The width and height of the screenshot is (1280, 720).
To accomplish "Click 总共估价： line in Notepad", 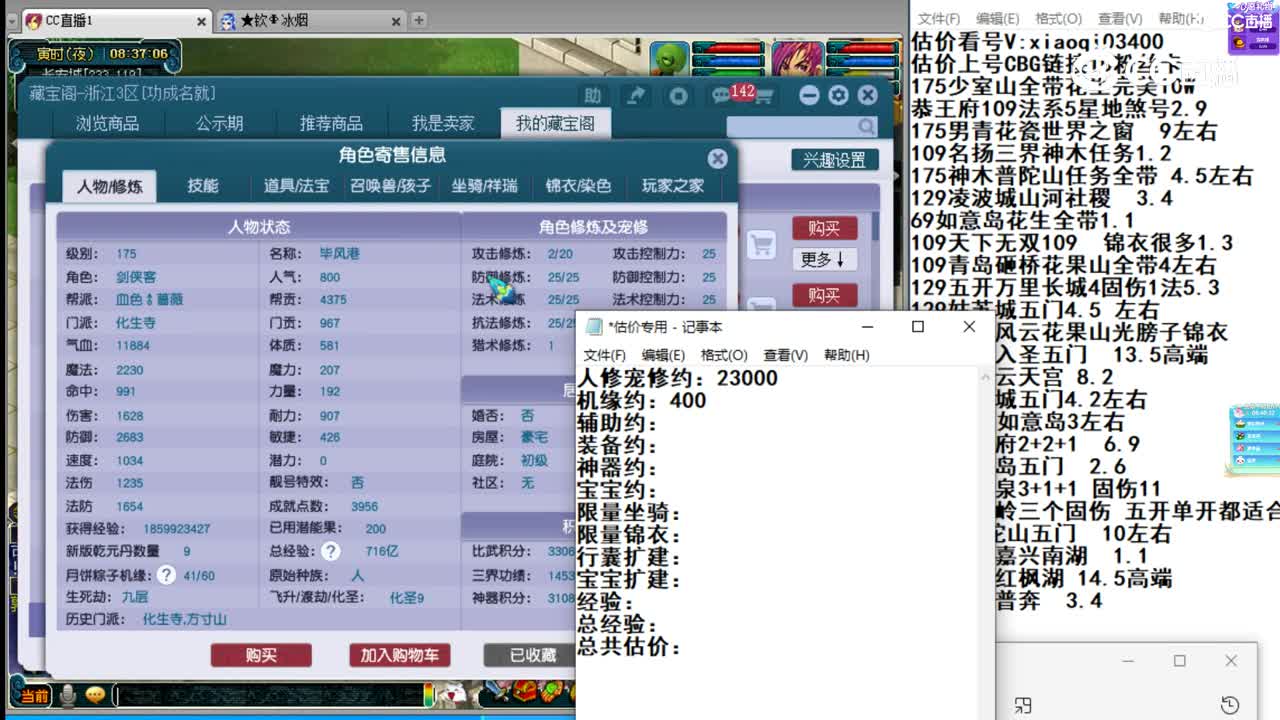I will coord(629,647).
